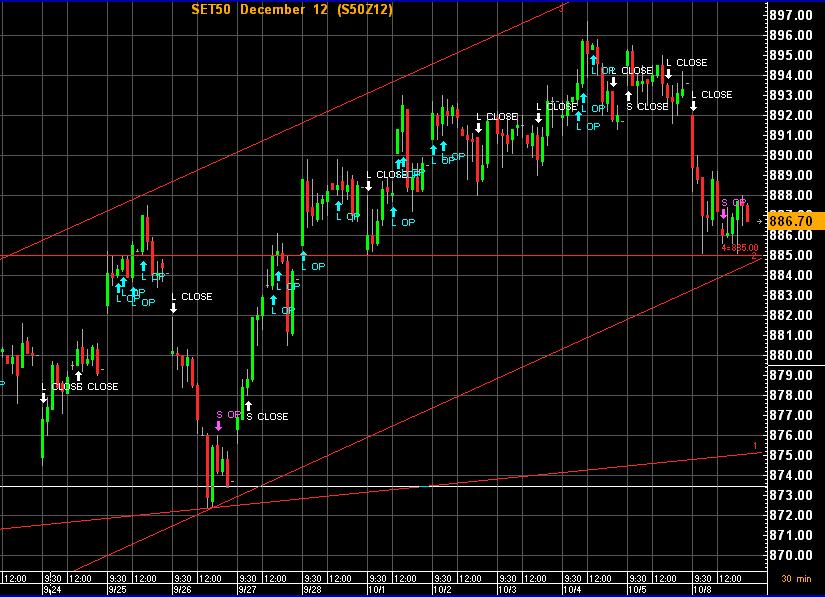Click the 9/26 date label on time axis
Image resolution: width=825 pixels, height=597 pixels.
click(x=185, y=589)
